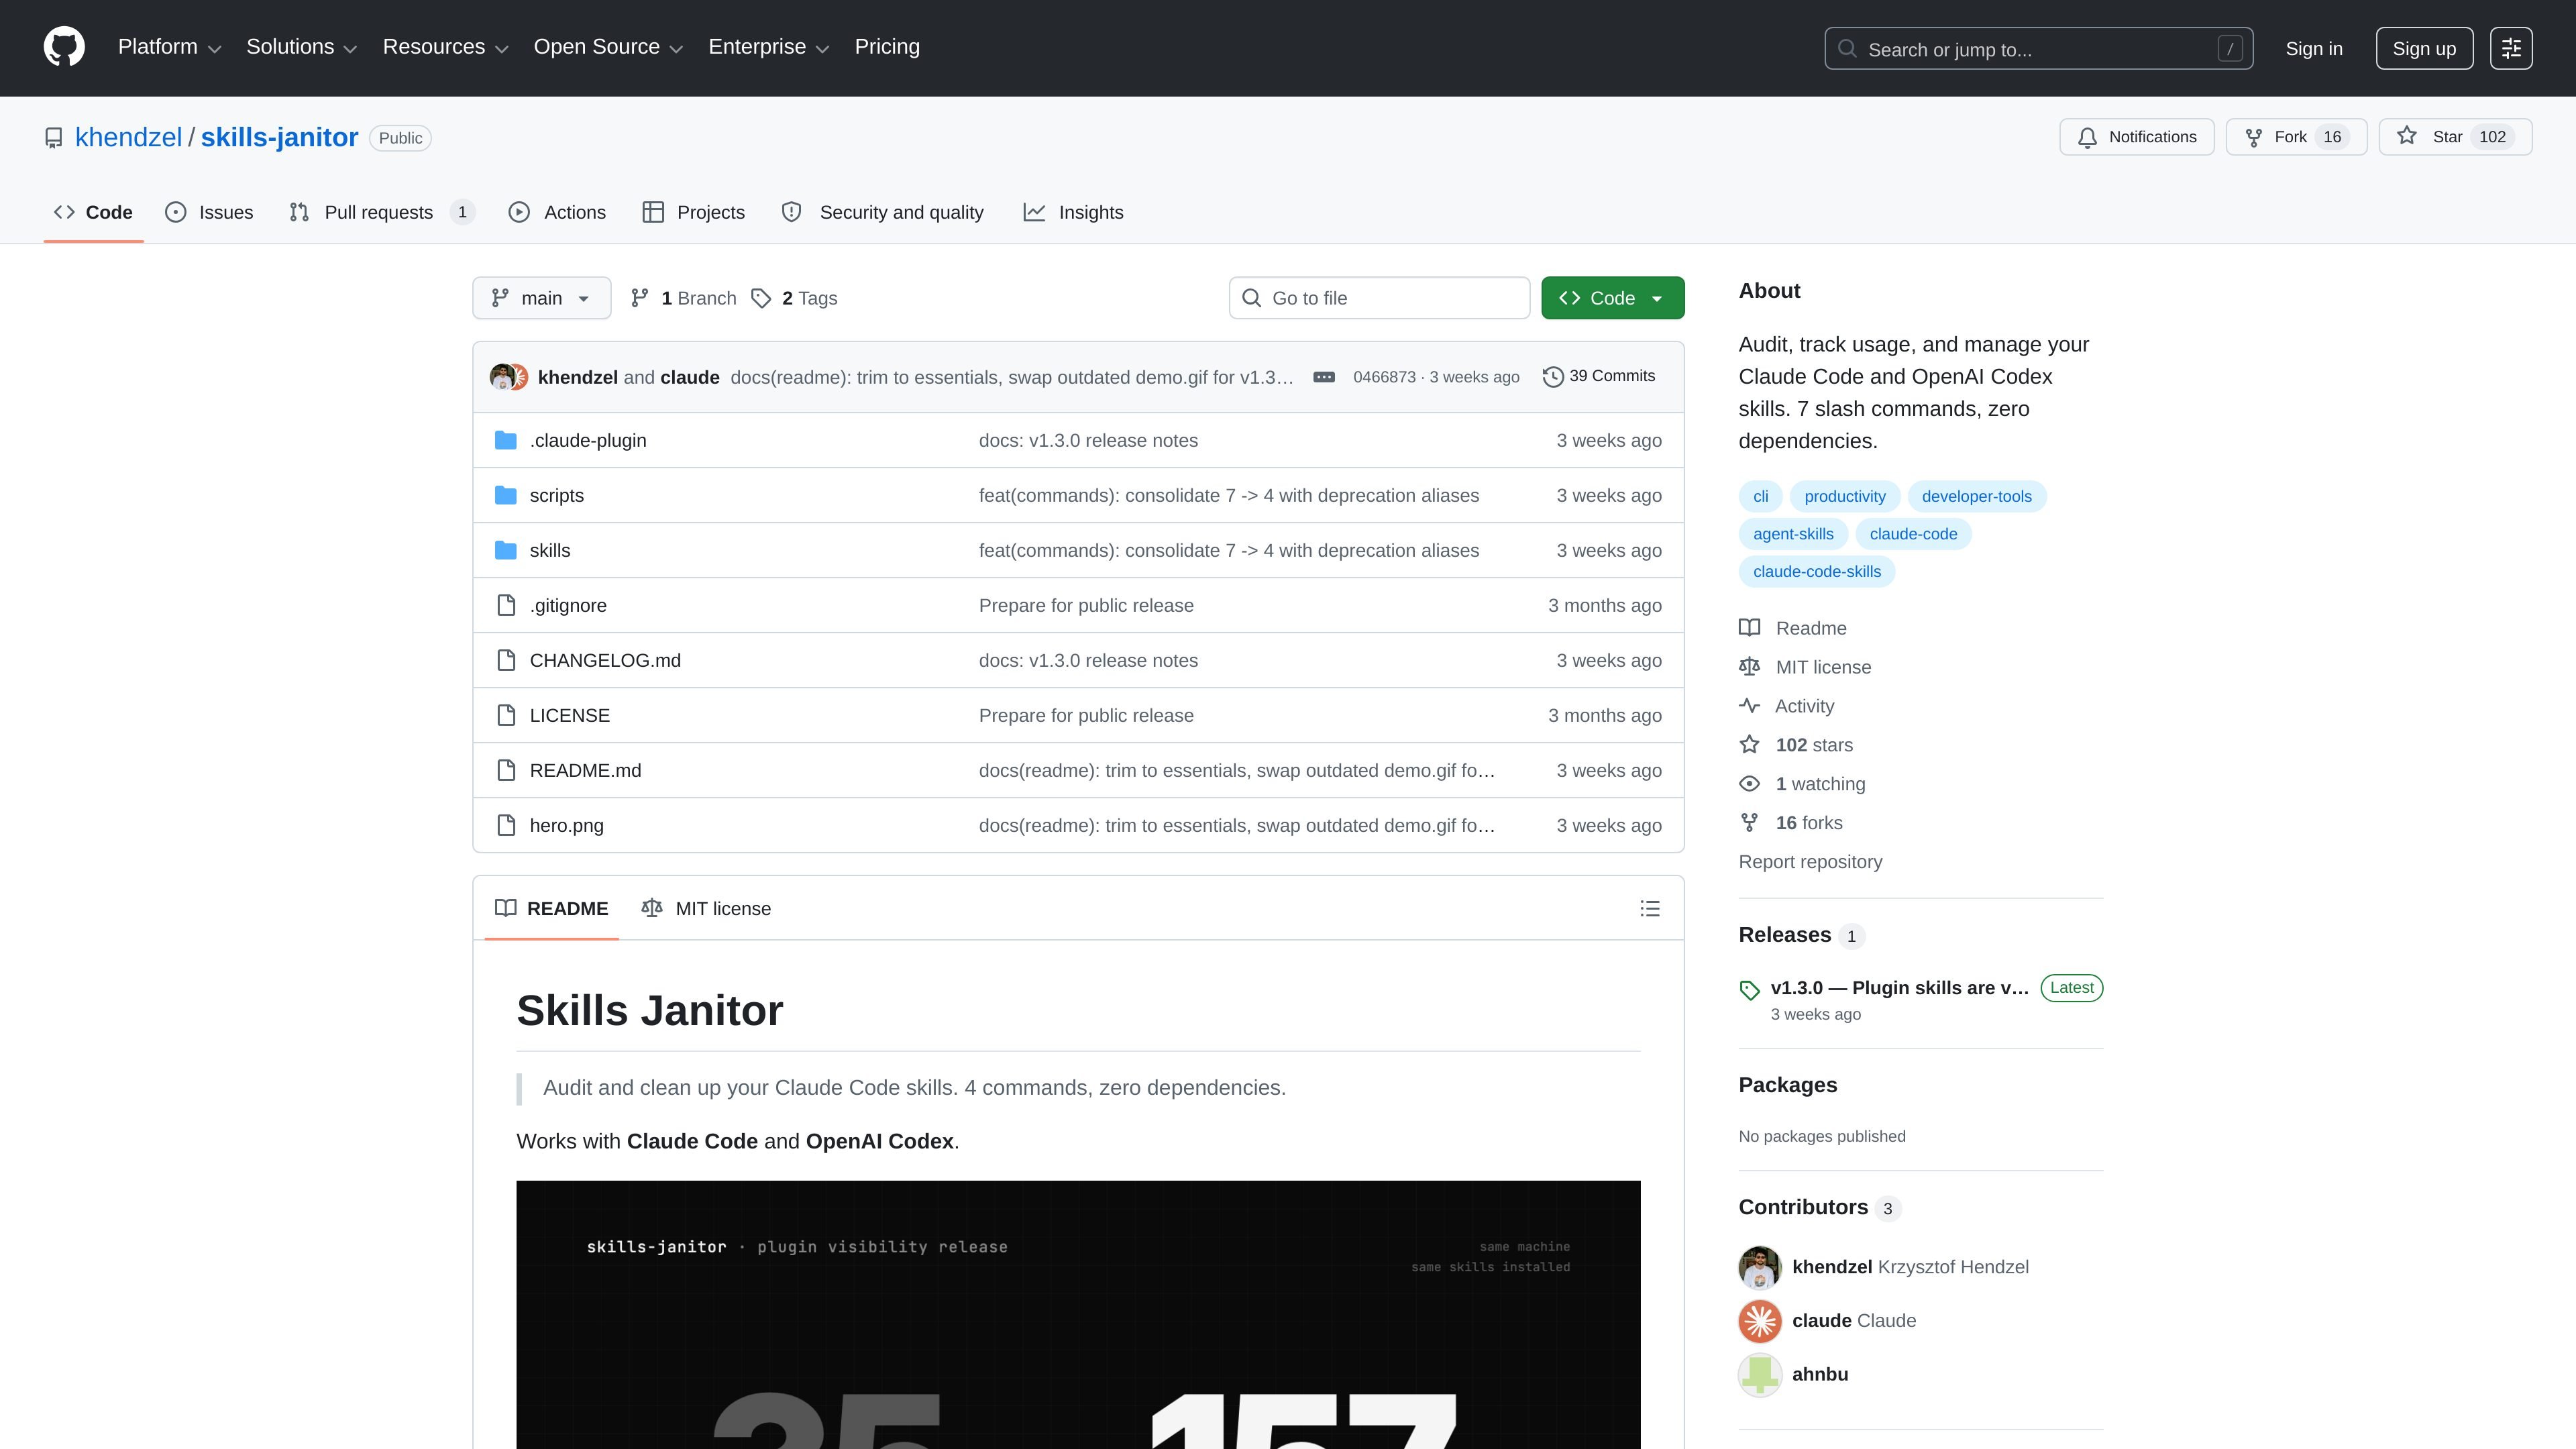
Task: Open the claude-code topic tag
Action: click(x=1913, y=534)
